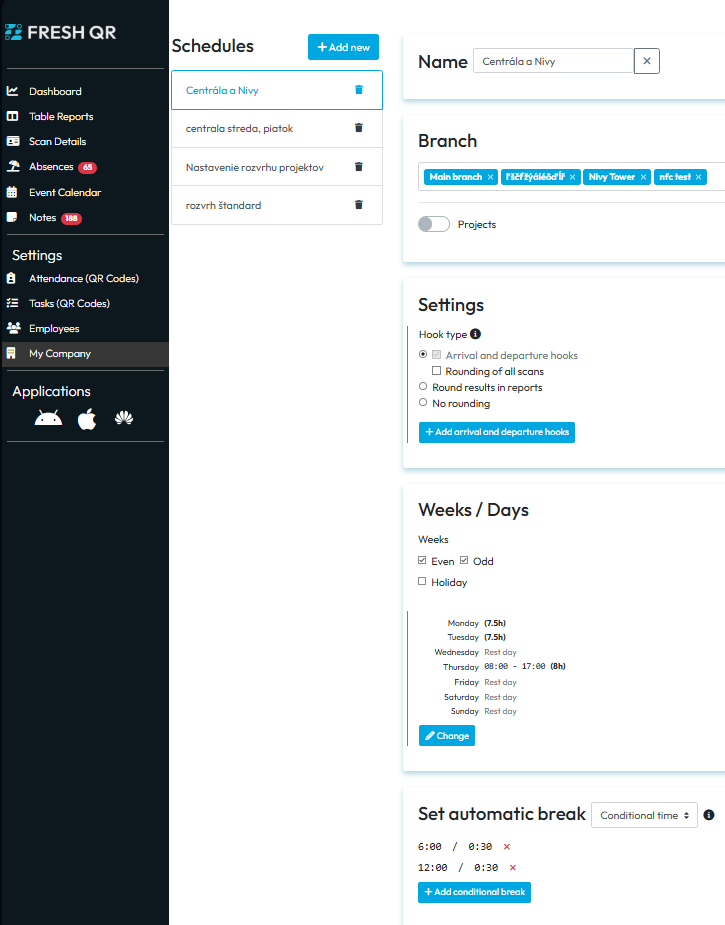The image size is (725, 925).
Task: Open the Conditional time dropdown
Action: [x=644, y=815]
